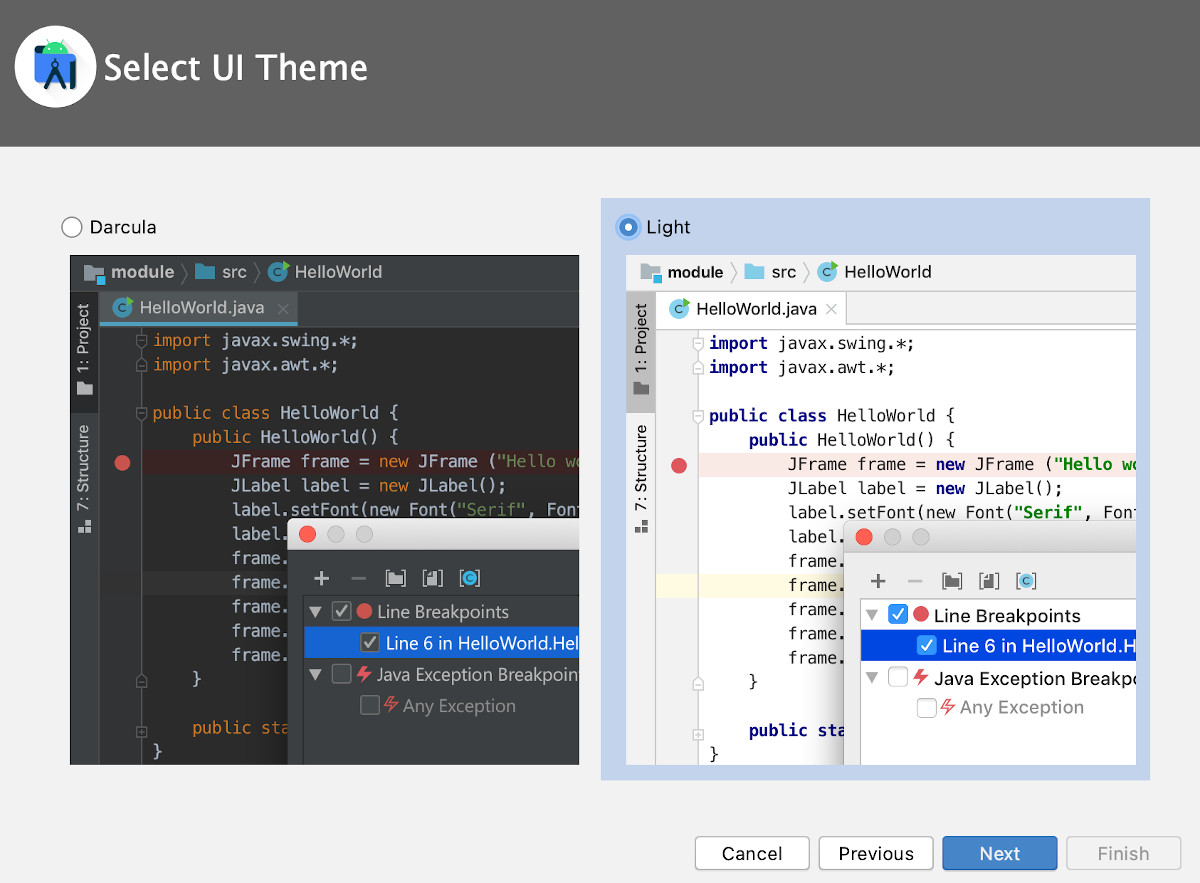Click the module folder icon in Light breadcrumb
1200x883 pixels.
pyautogui.click(x=649, y=271)
